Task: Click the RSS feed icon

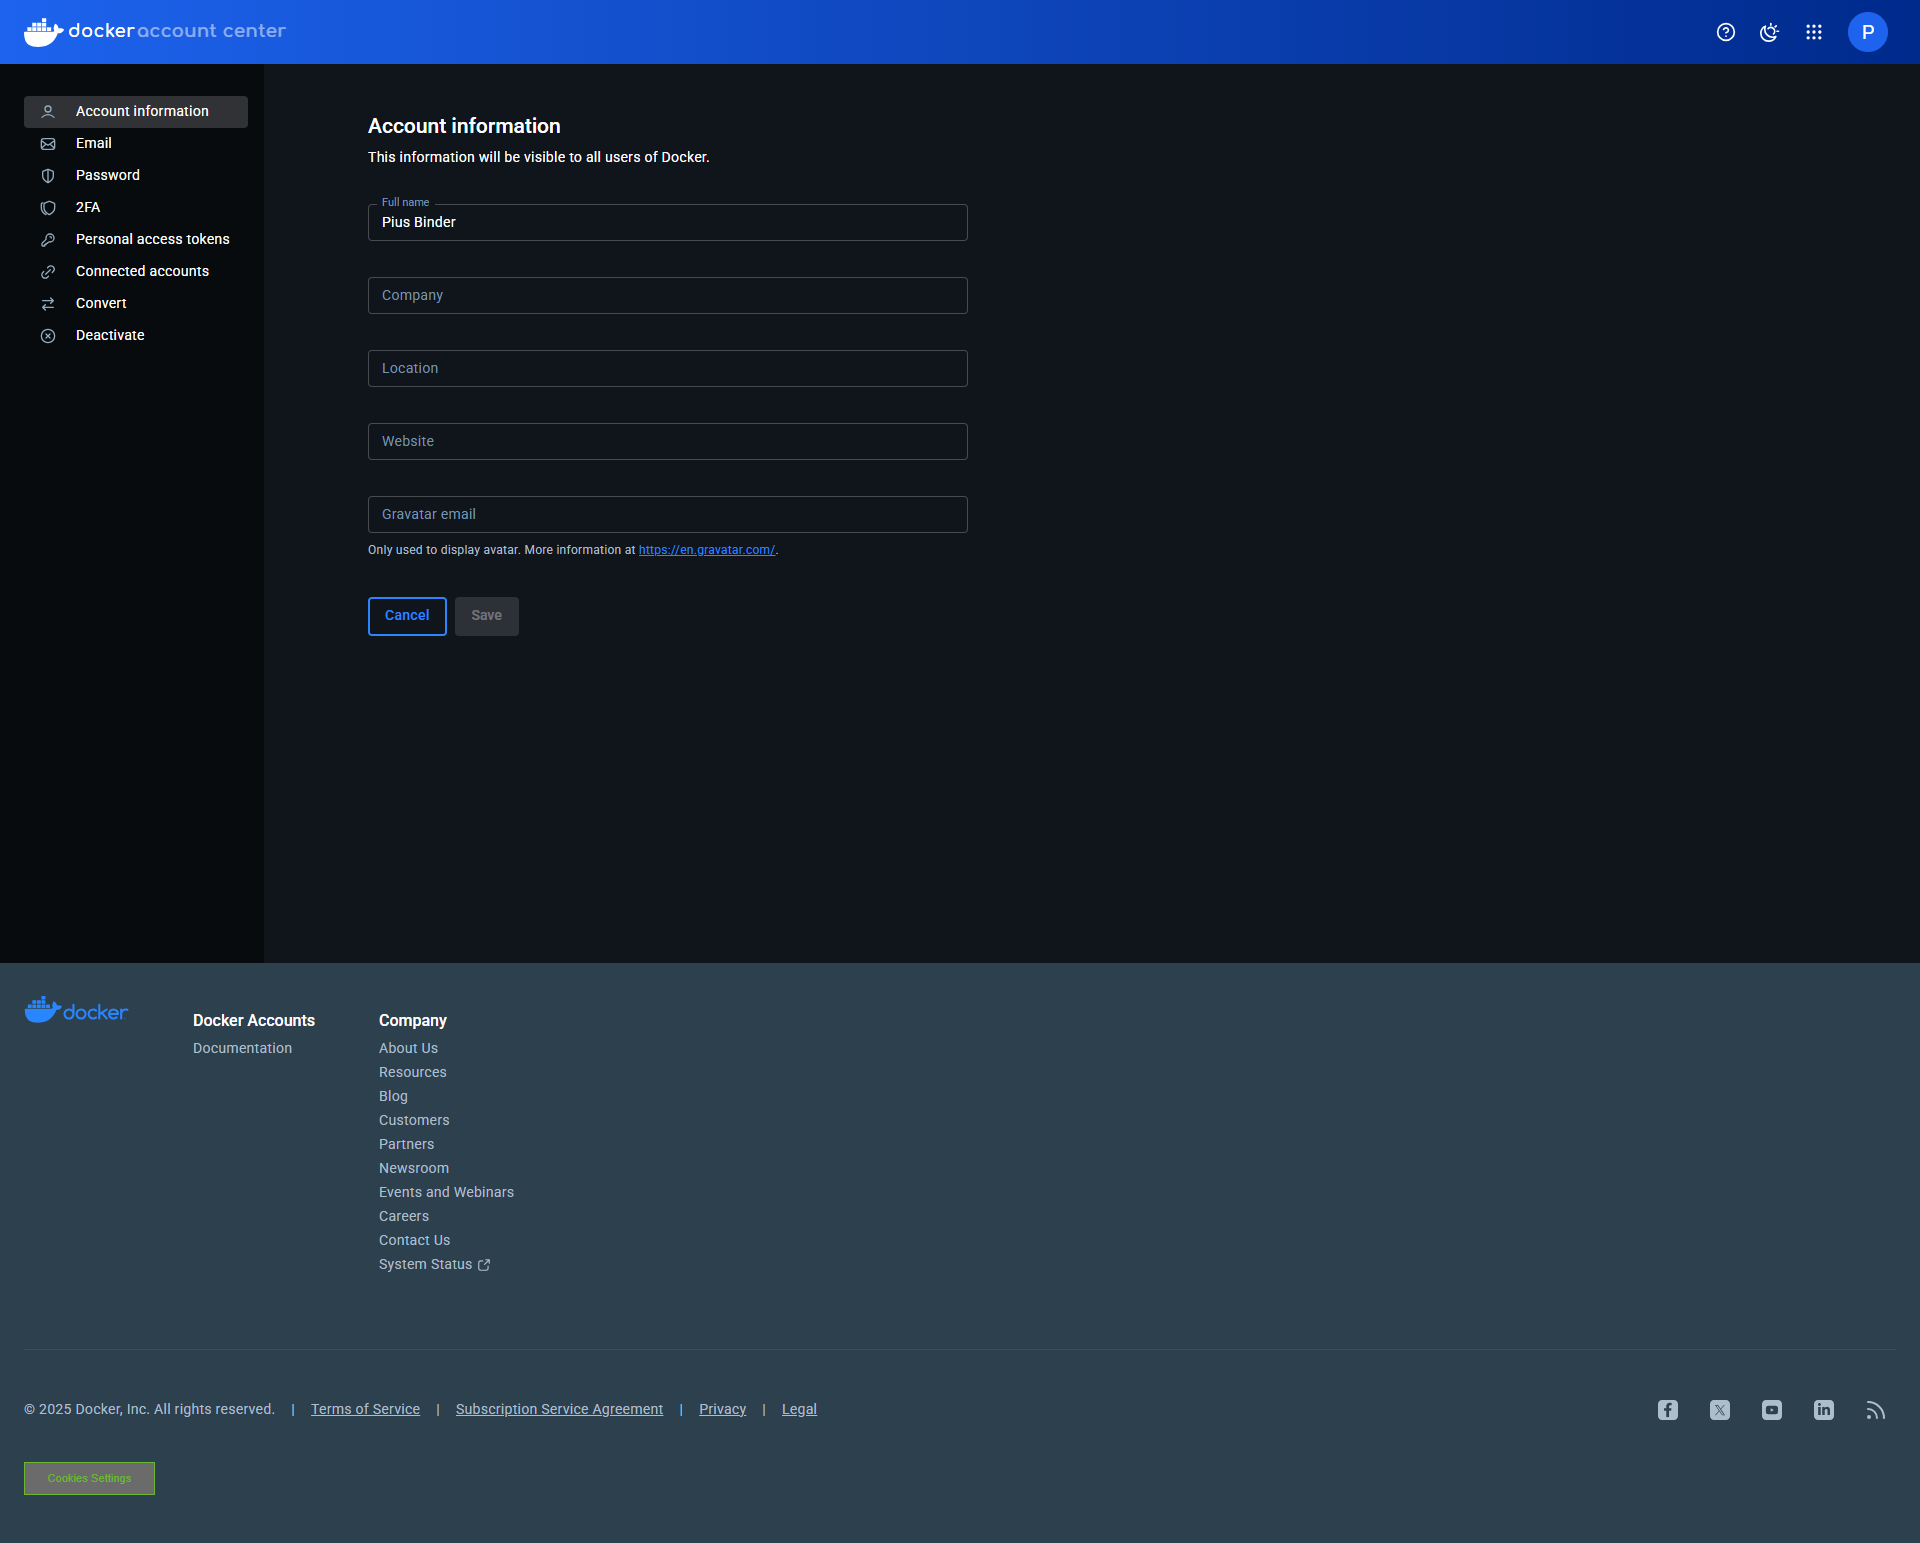Action: 1876,1410
